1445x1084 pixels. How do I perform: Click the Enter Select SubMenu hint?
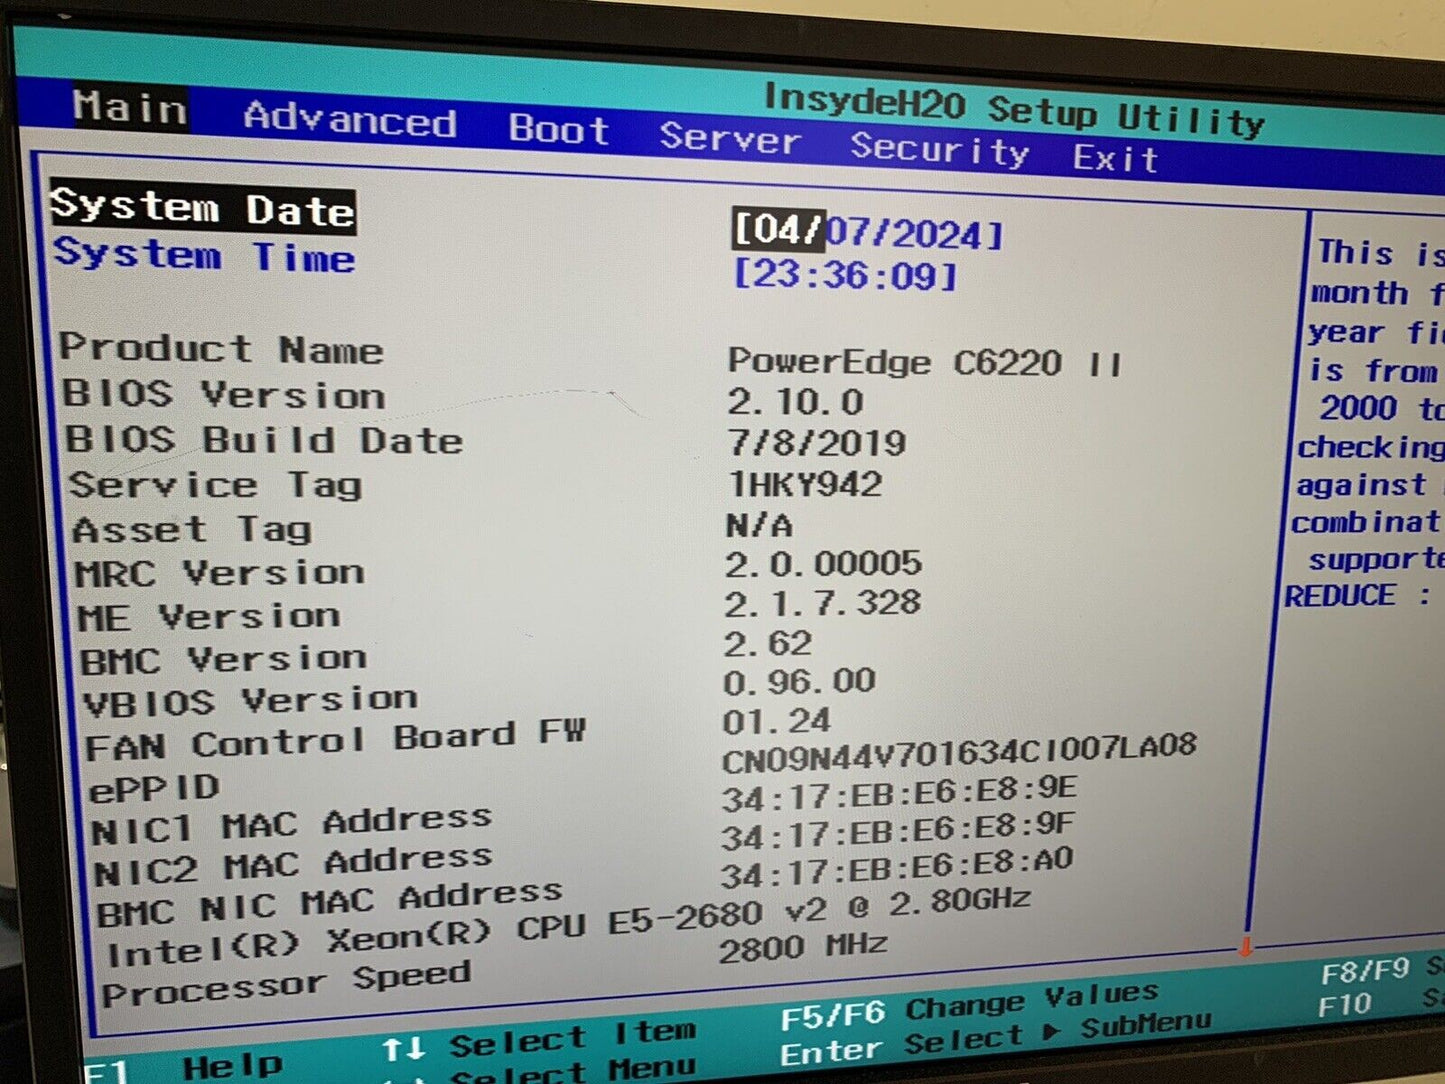[995, 1039]
